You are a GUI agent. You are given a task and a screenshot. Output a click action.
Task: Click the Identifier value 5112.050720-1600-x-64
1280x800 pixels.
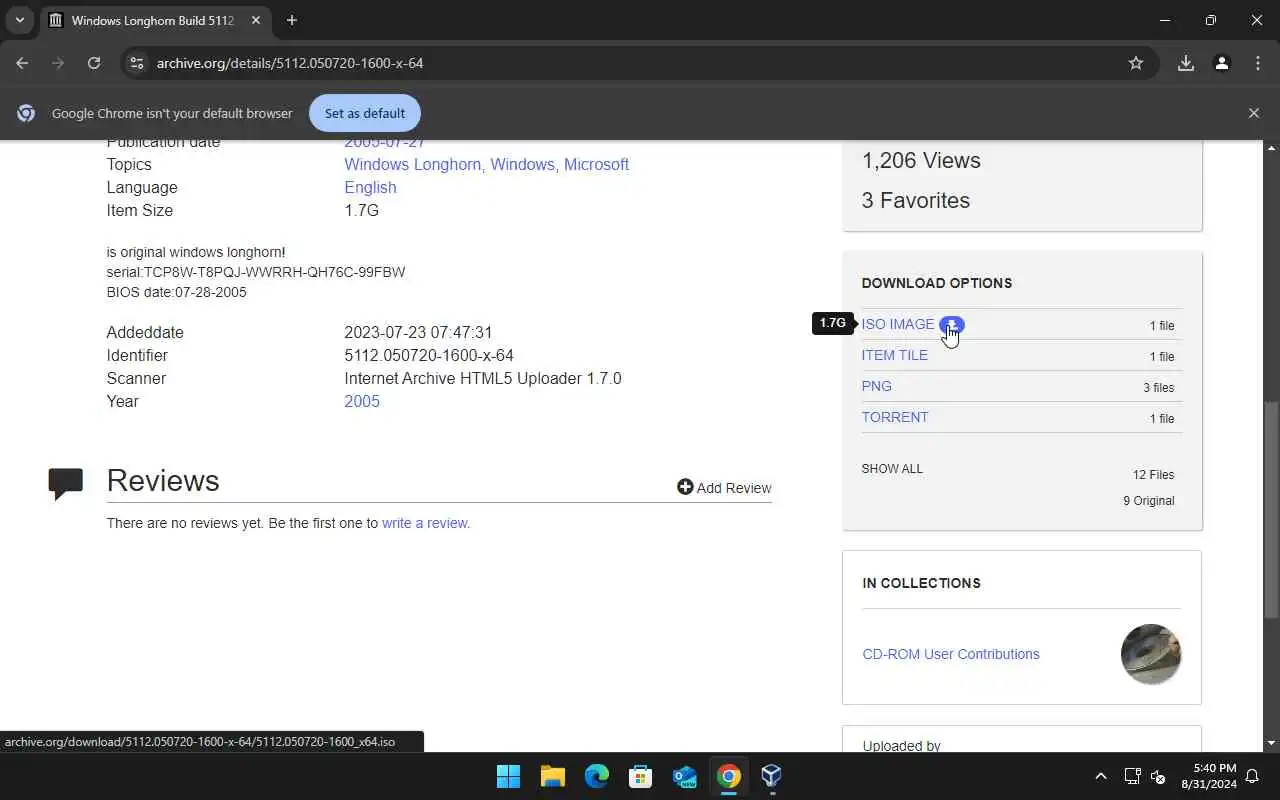[x=429, y=355]
